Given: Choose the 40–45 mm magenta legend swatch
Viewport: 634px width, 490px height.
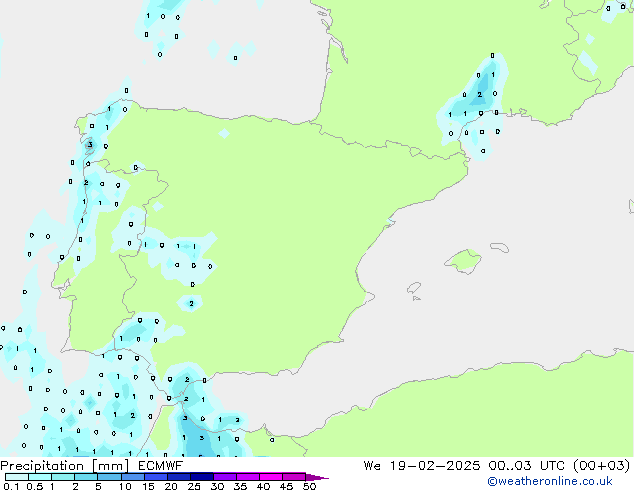Looking at the screenshot, I should coord(271,477).
